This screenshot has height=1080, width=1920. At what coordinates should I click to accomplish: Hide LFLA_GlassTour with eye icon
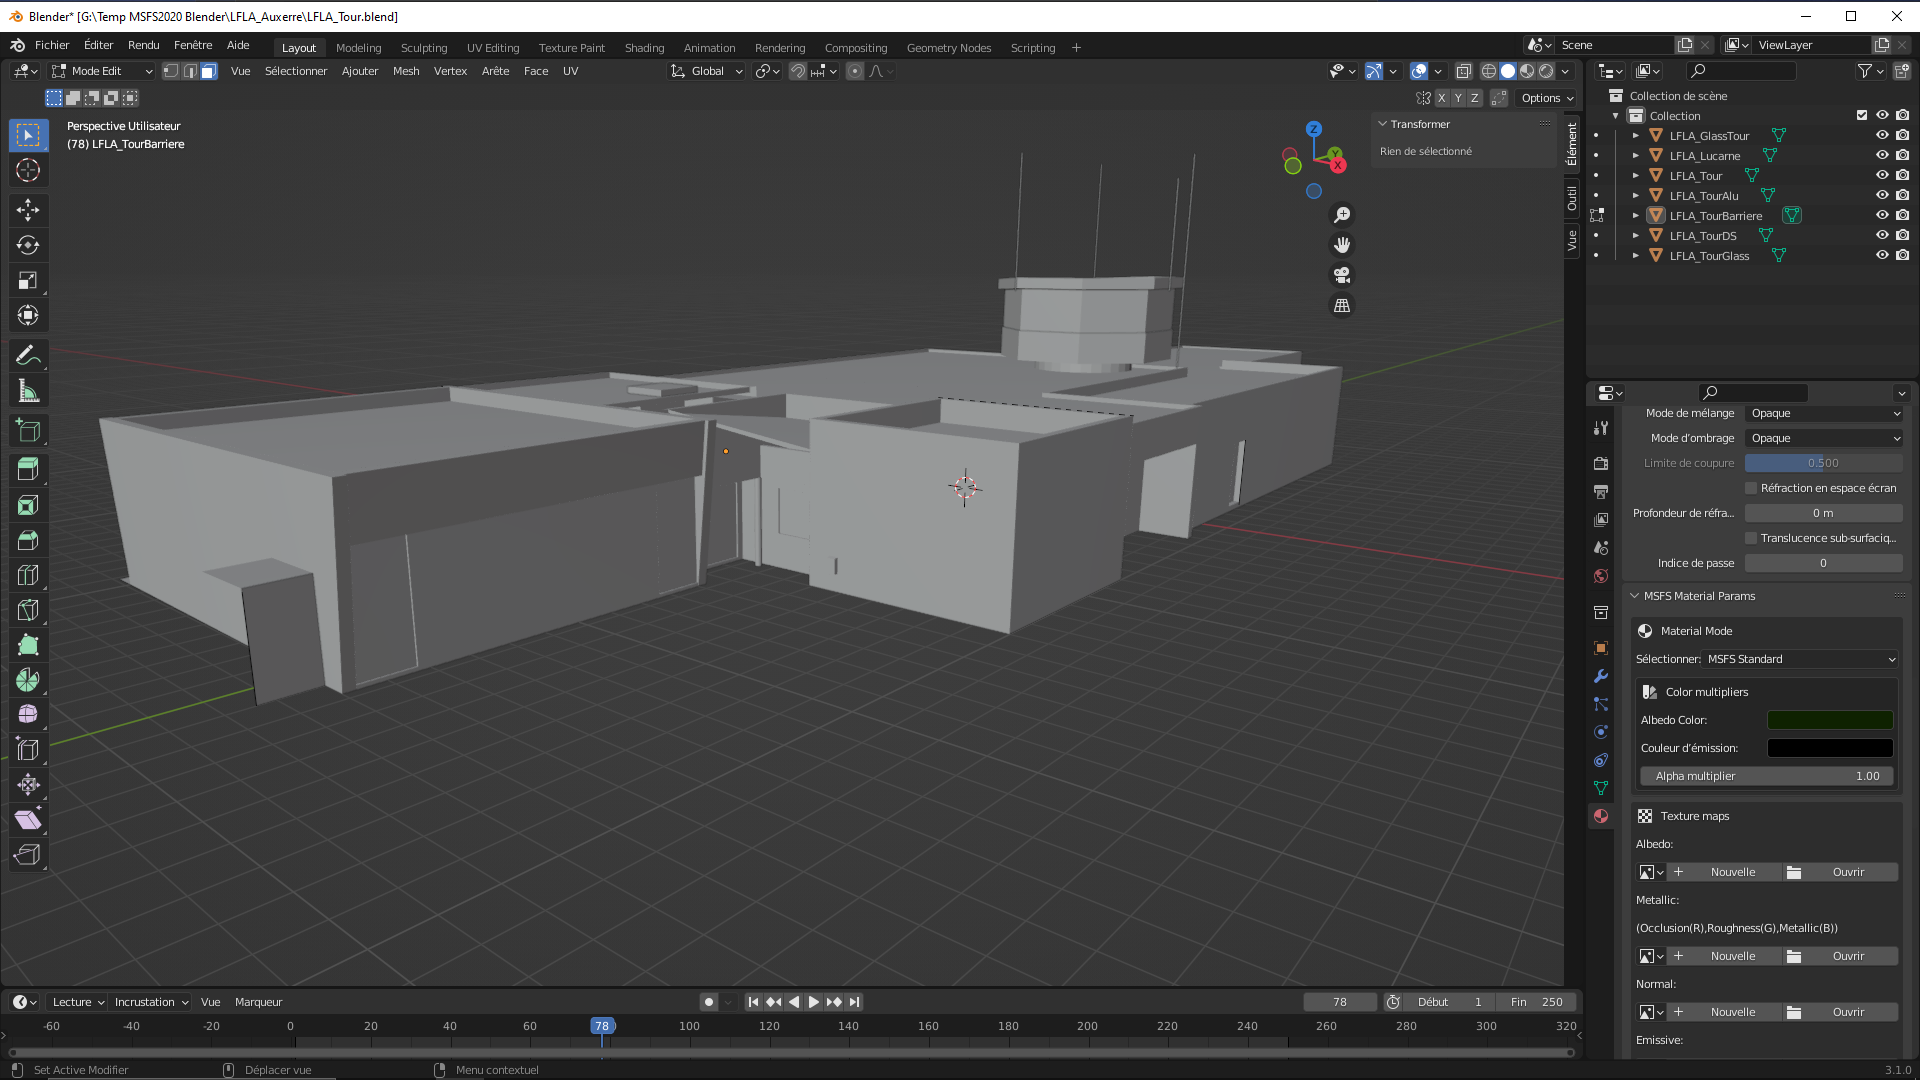(1882, 135)
